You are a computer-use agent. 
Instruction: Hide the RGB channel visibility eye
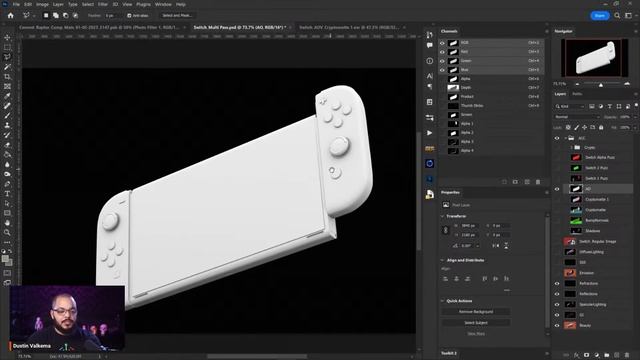click(x=442, y=43)
